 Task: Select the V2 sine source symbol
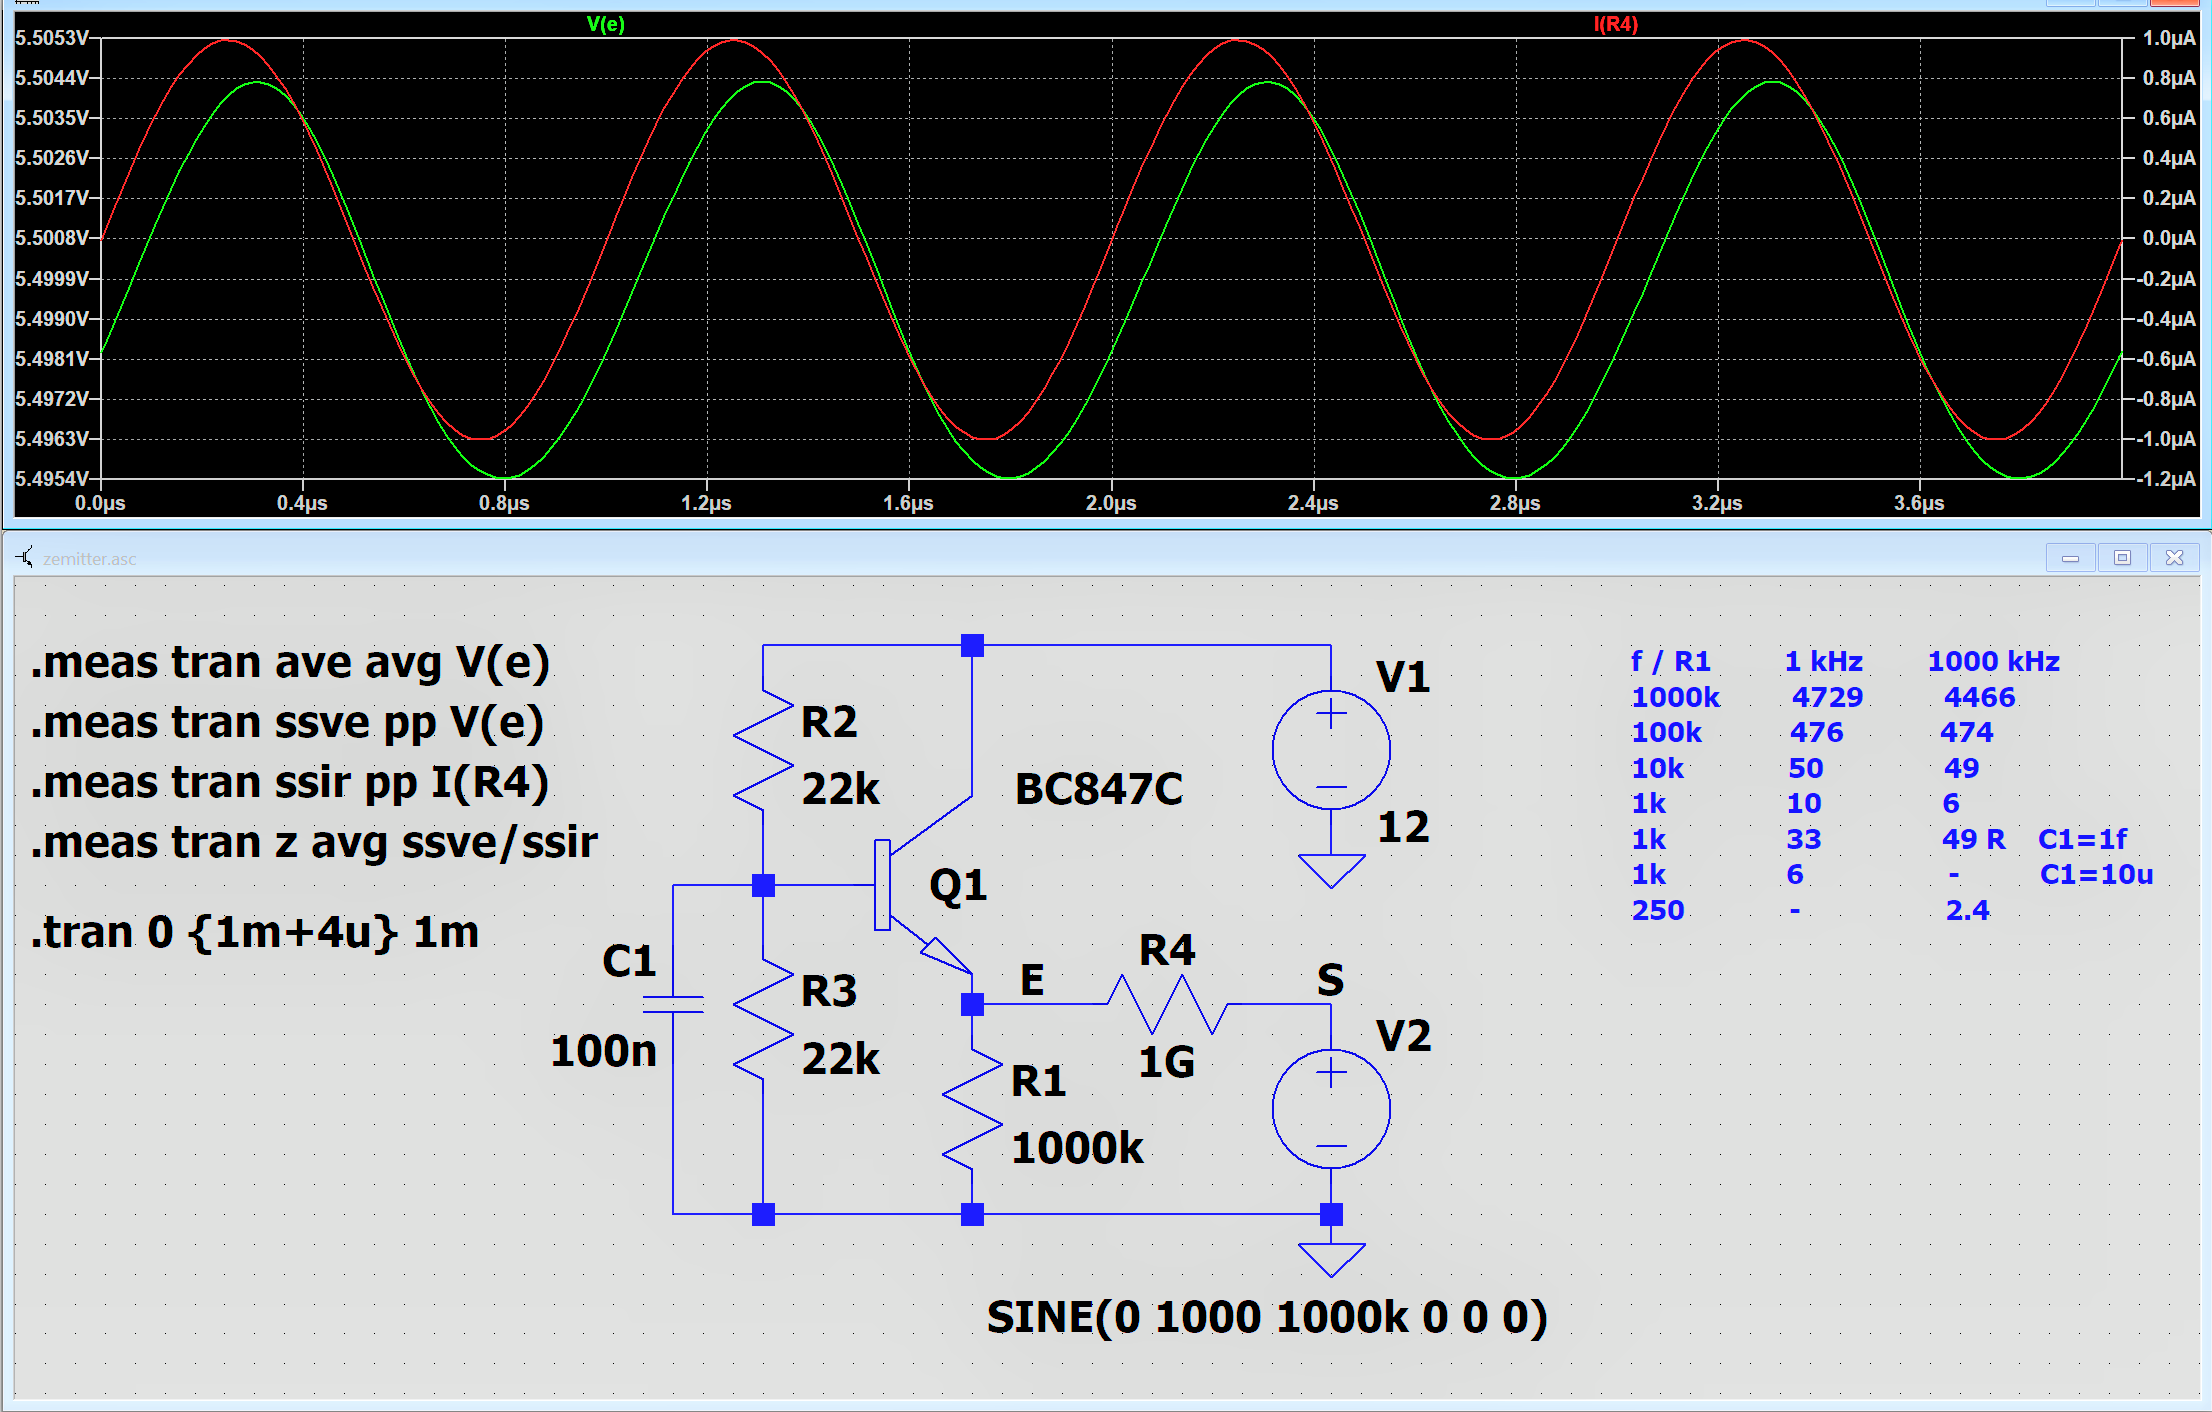1331,1108
